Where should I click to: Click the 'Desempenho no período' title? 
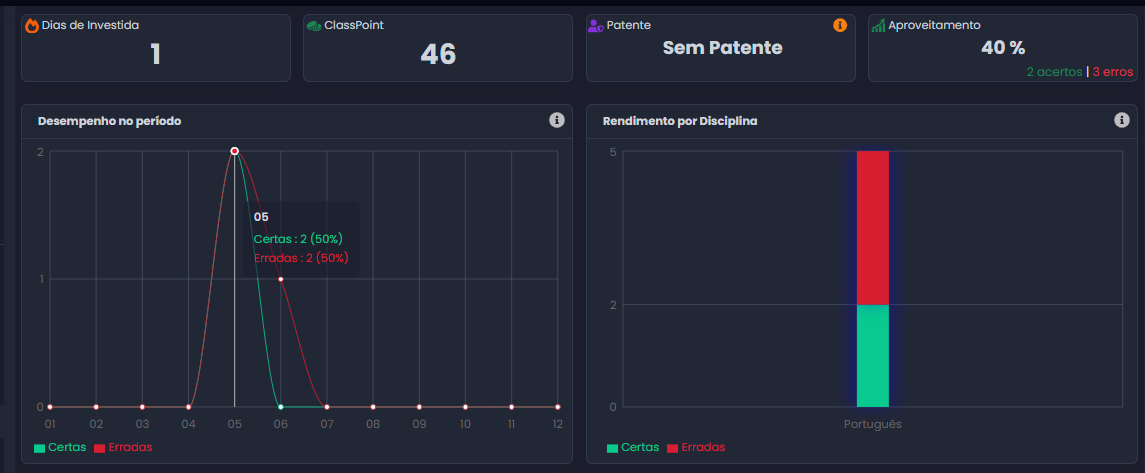(x=110, y=121)
